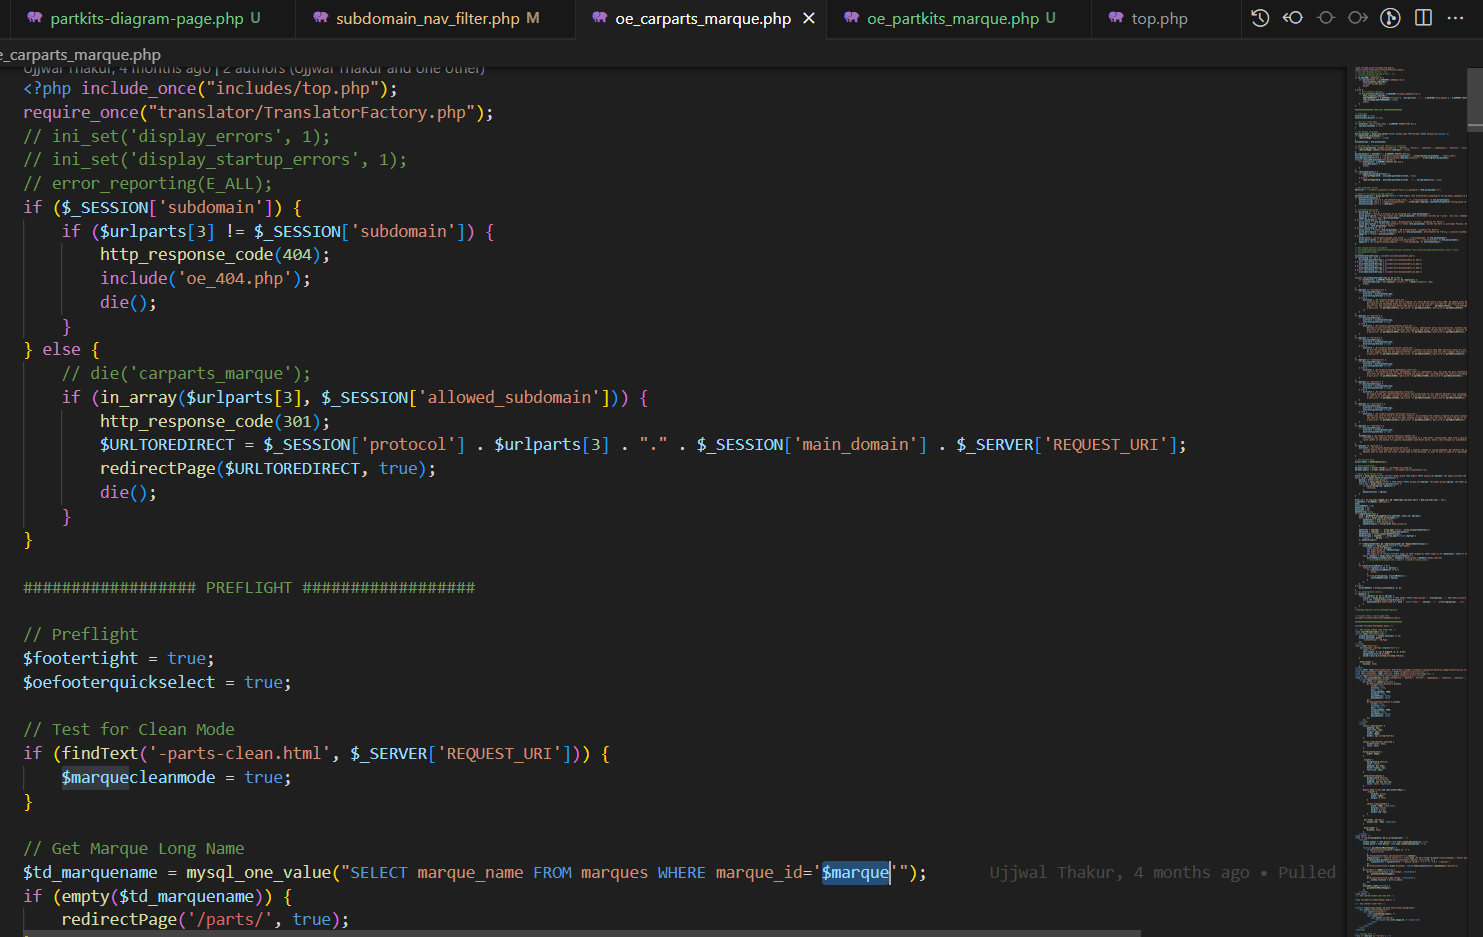Screen dimensions: 1483x937
Task: Open the oe_partkits_marque.php tab
Action: point(952,18)
